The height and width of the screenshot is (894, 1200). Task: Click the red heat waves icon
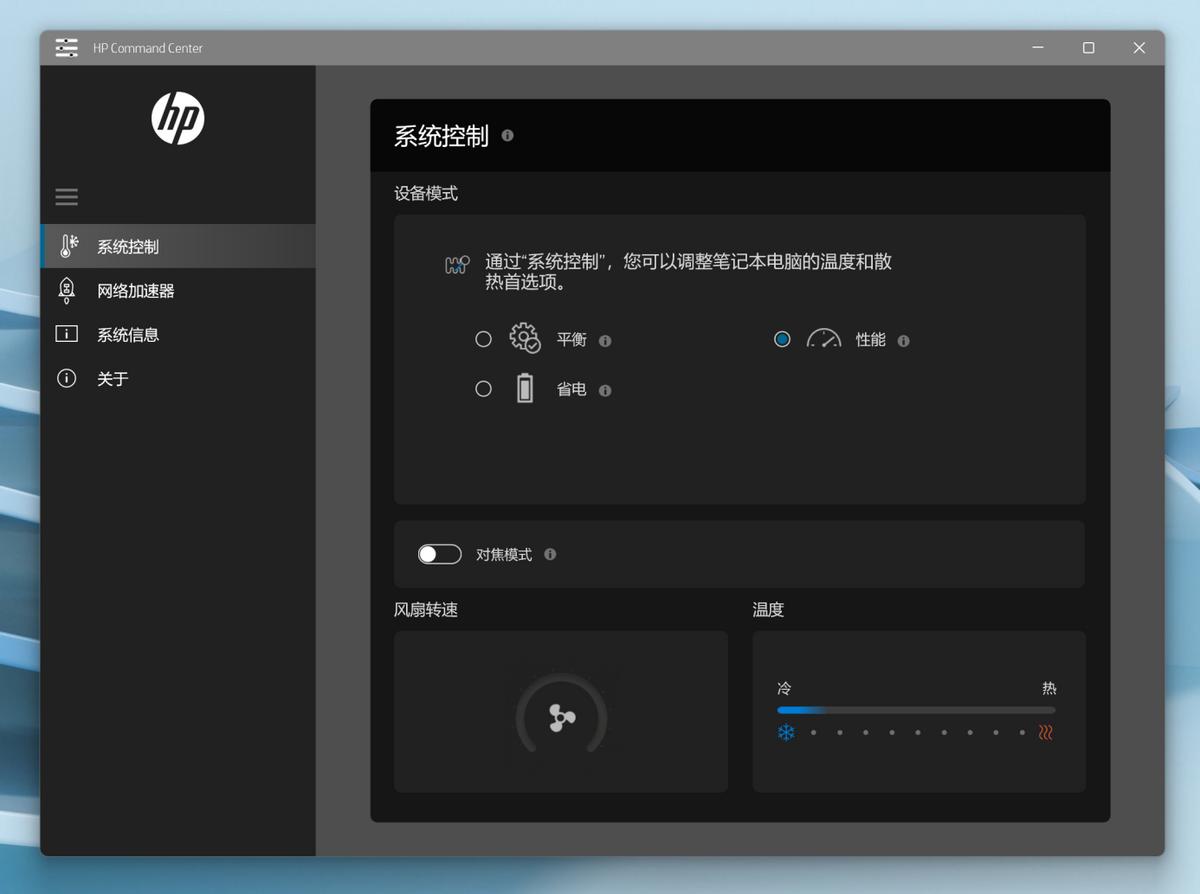click(1045, 733)
